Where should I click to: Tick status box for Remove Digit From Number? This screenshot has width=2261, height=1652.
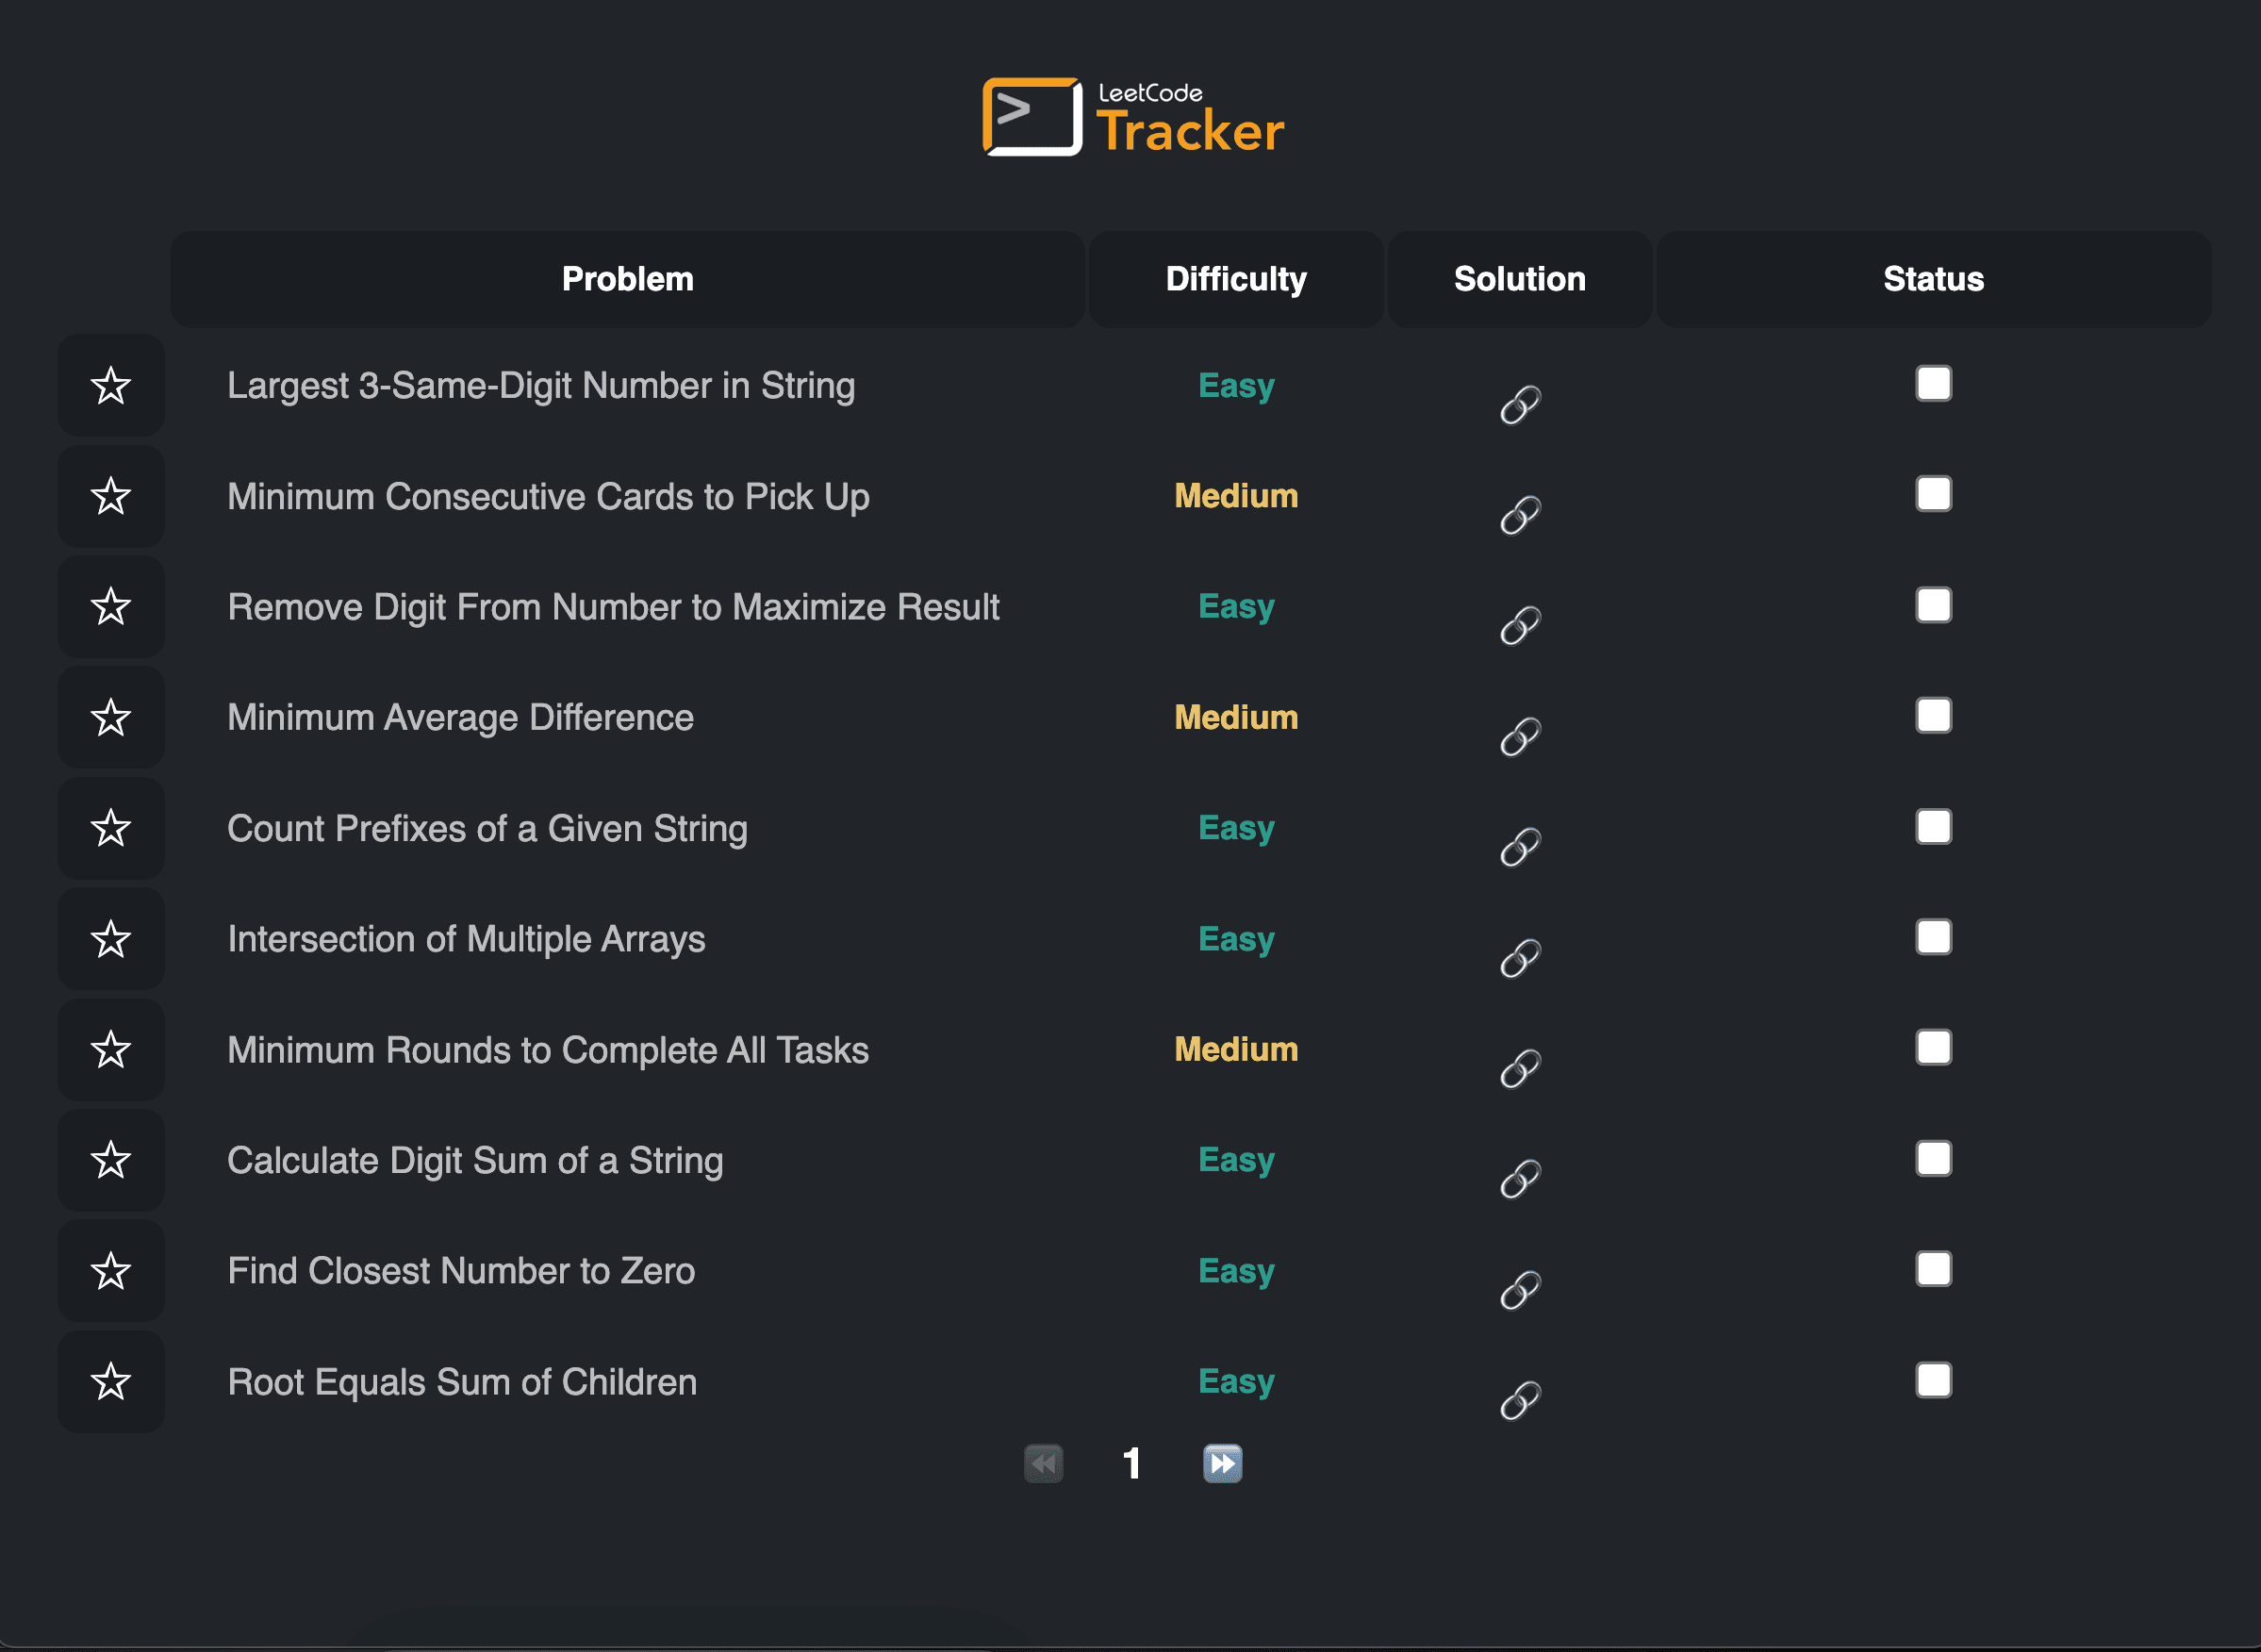click(1933, 605)
